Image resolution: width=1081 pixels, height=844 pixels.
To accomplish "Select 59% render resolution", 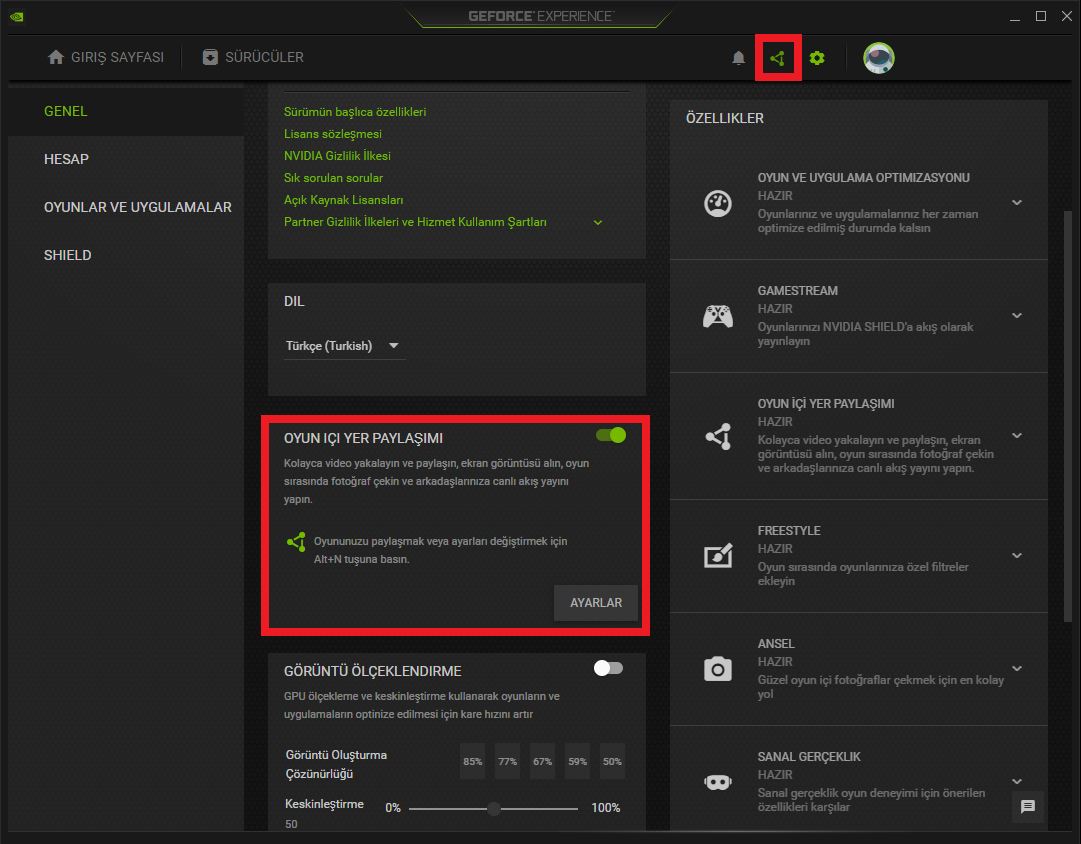I will click(x=578, y=761).
